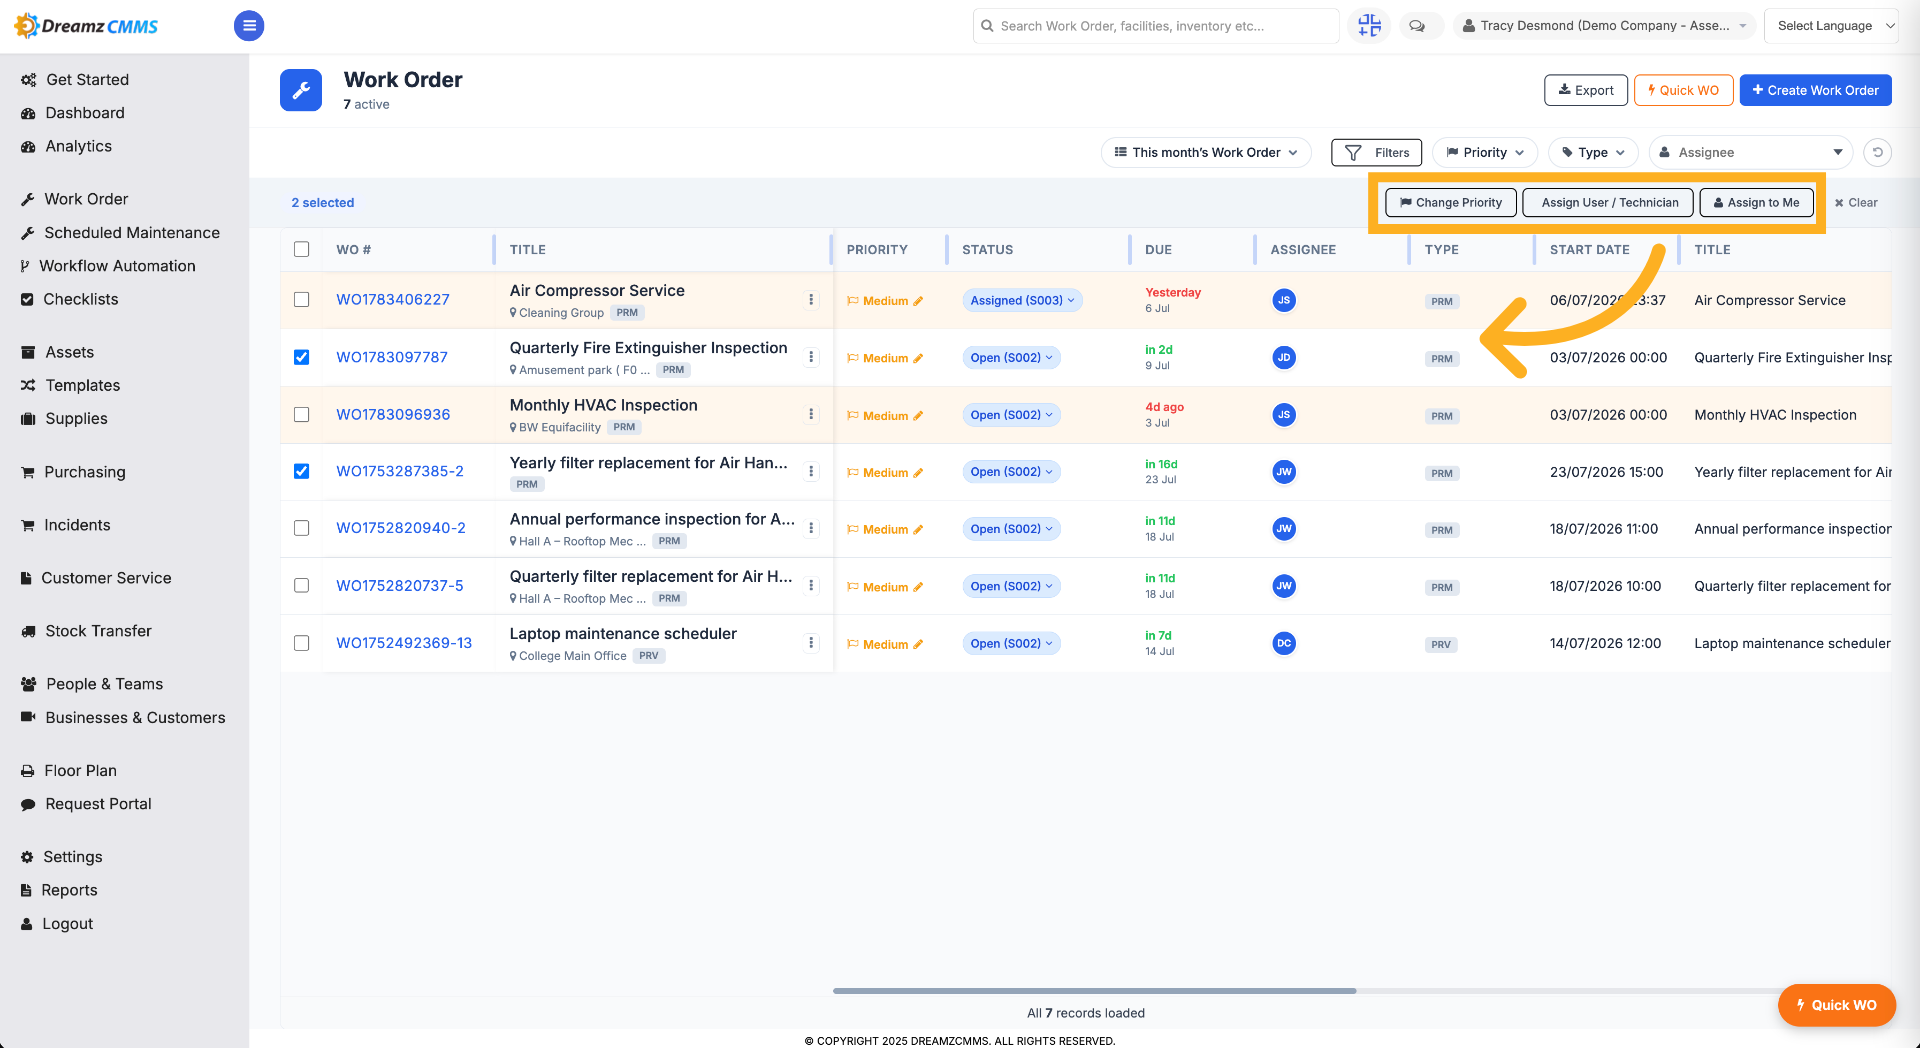This screenshot has height=1048, width=1920.
Task: Toggle the sidebar hamburger menu button
Action: point(249,26)
